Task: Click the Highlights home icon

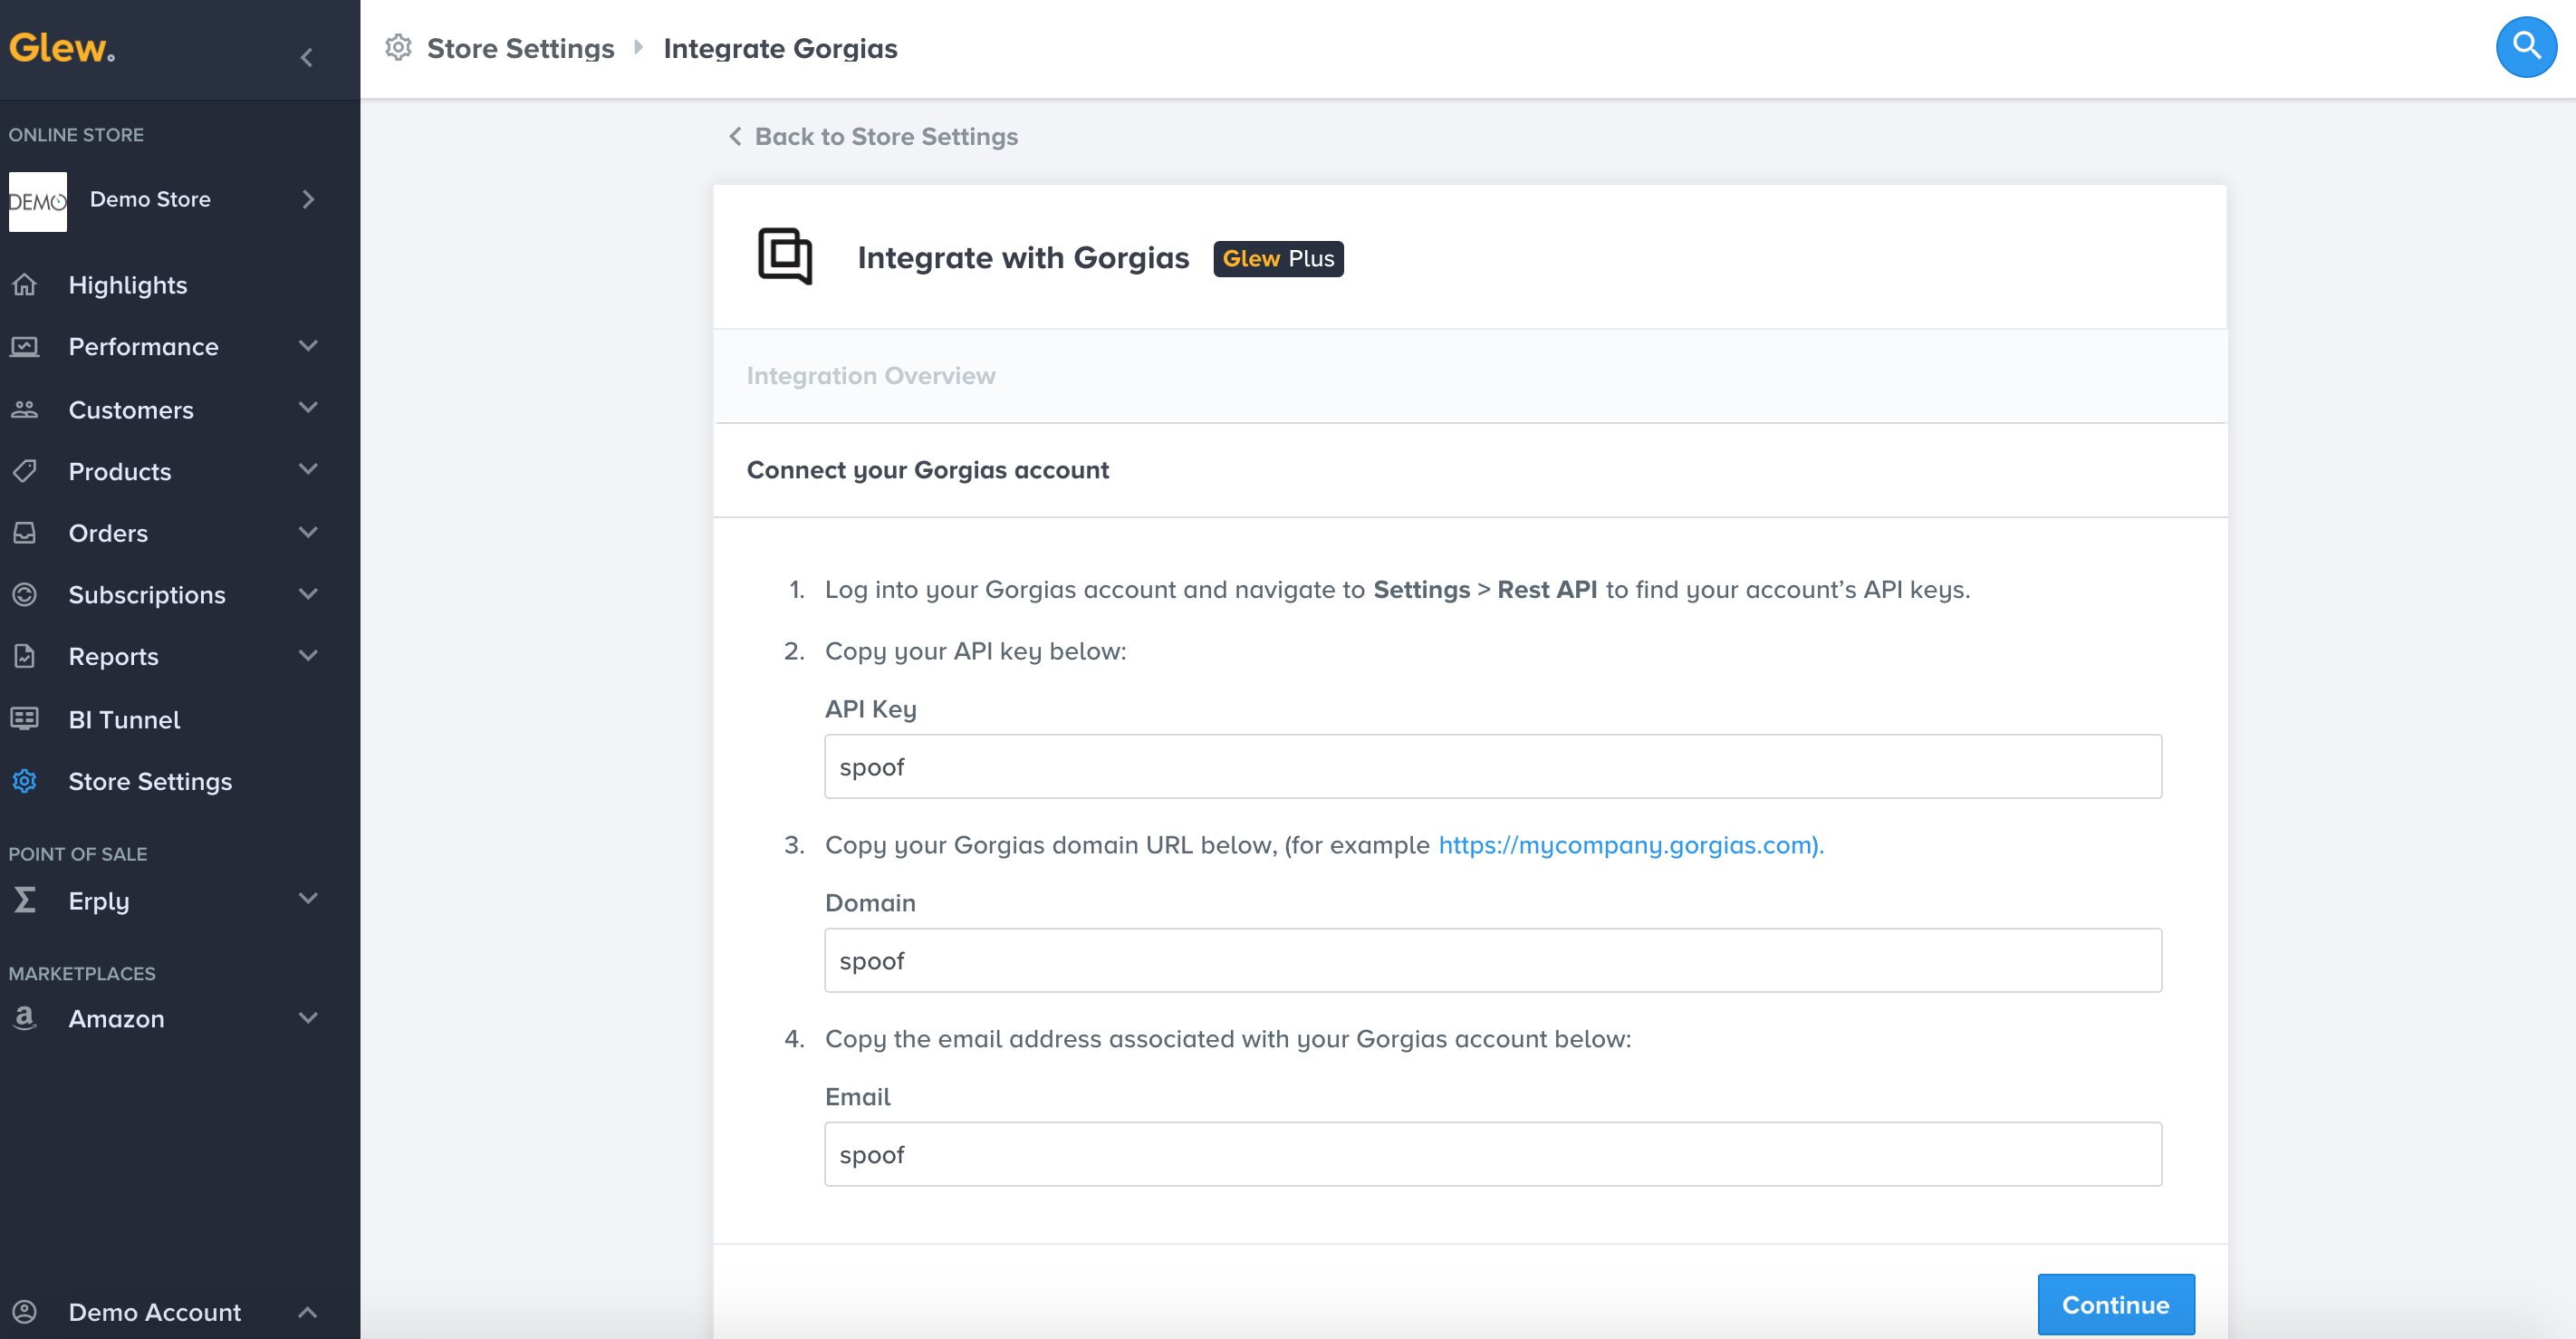Action: click(x=25, y=285)
